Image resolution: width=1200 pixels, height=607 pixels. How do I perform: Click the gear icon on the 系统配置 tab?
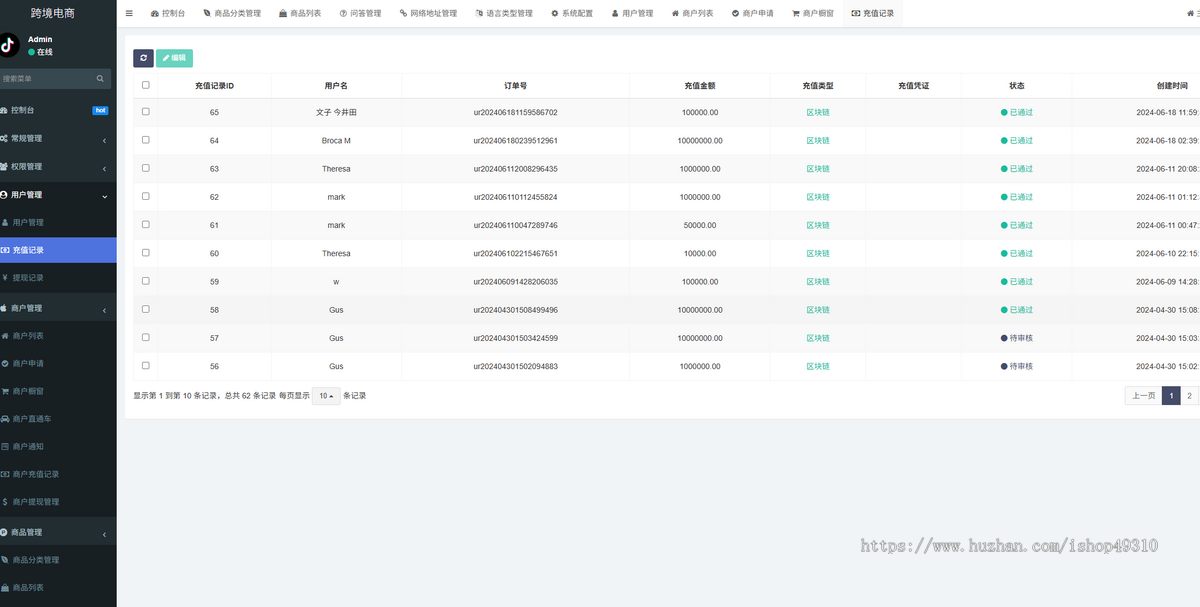[x=555, y=14]
